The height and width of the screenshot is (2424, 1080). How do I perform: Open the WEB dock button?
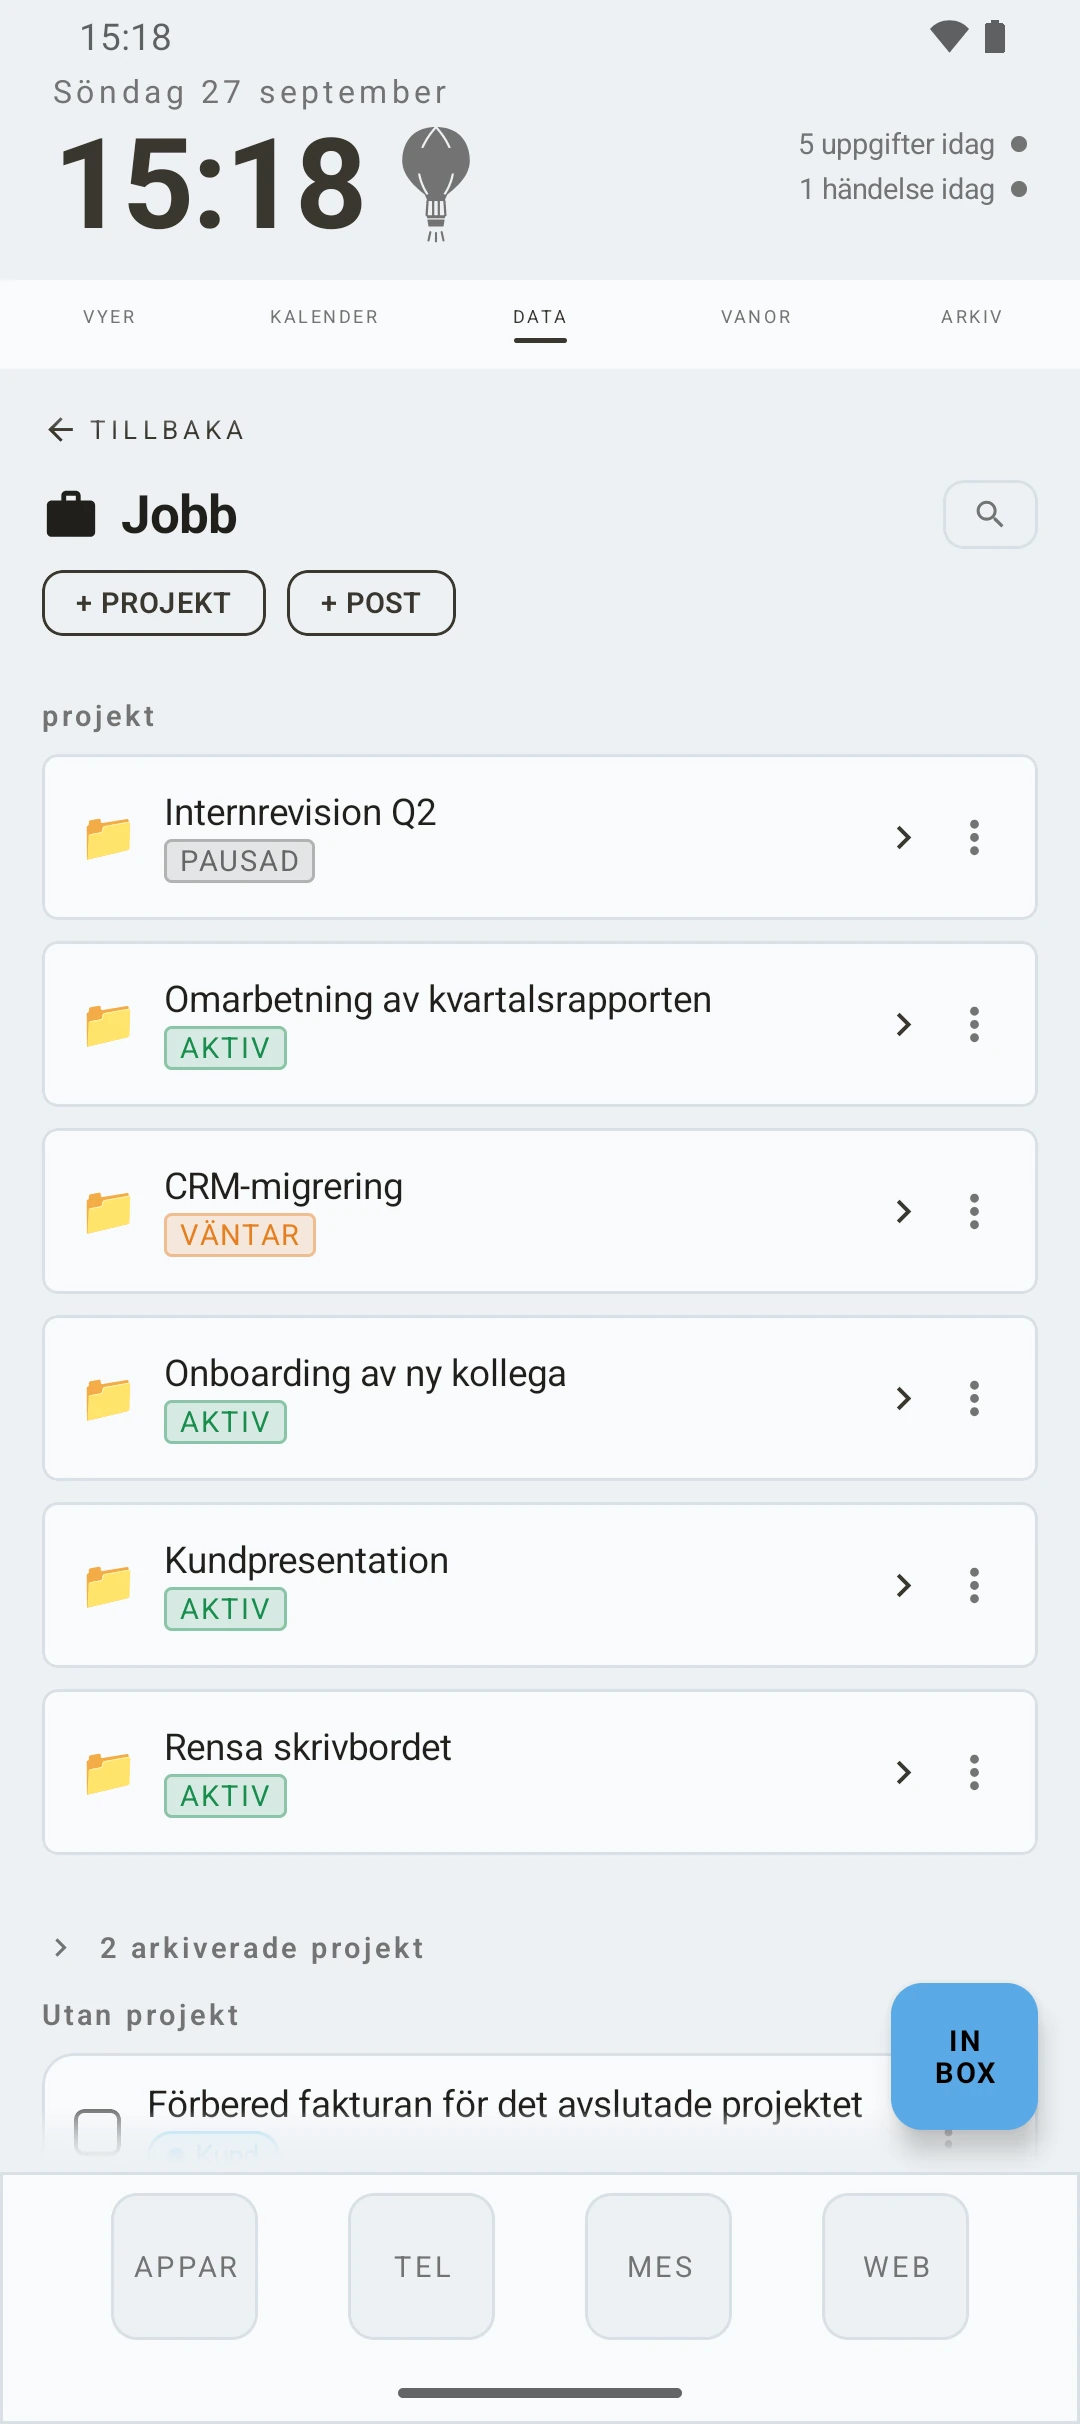coord(896,2266)
